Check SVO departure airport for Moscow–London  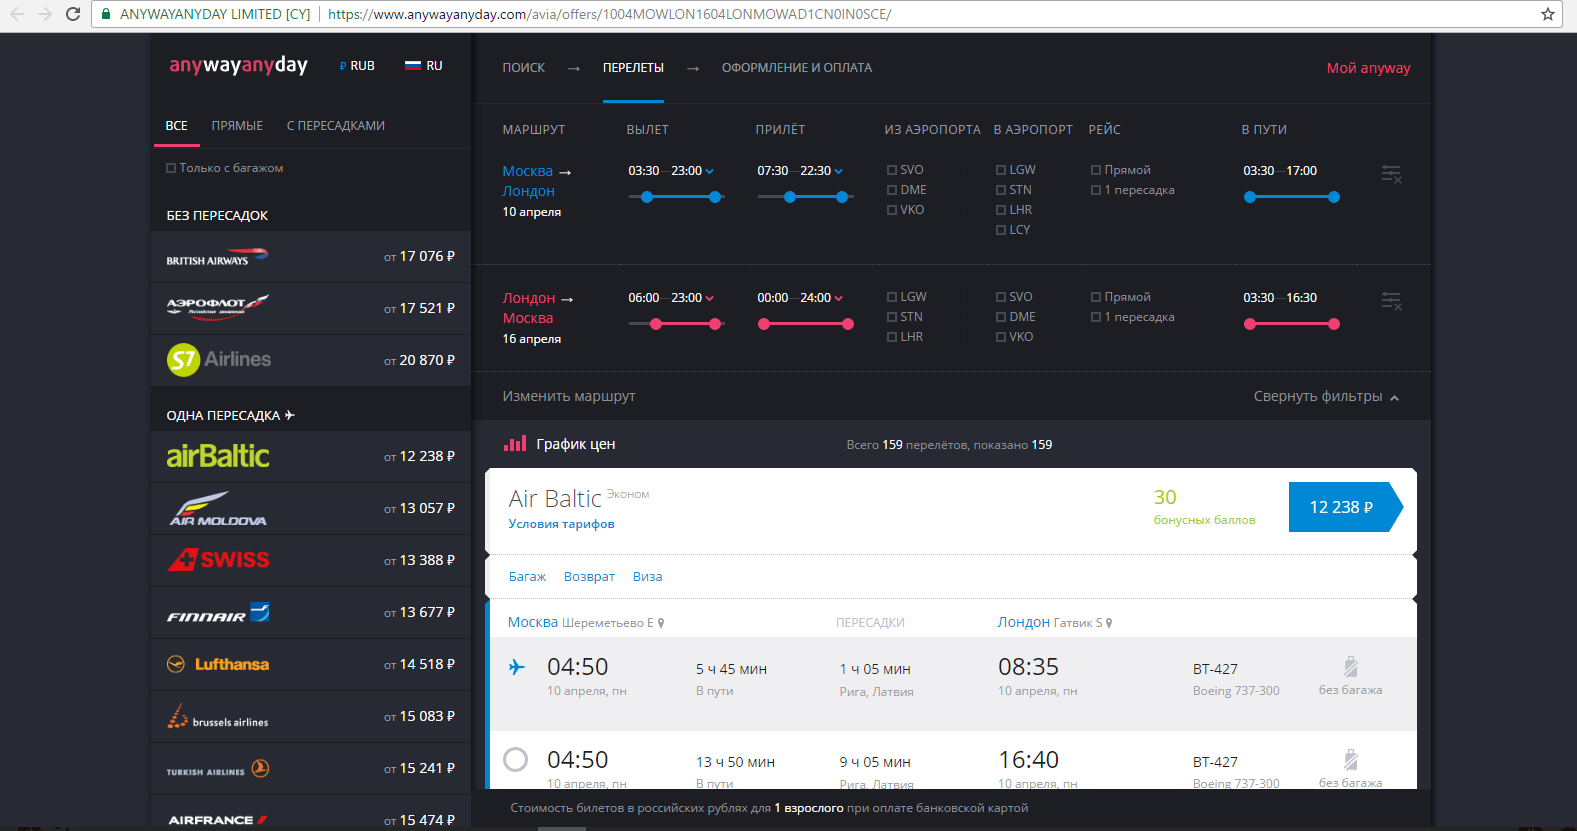(892, 170)
